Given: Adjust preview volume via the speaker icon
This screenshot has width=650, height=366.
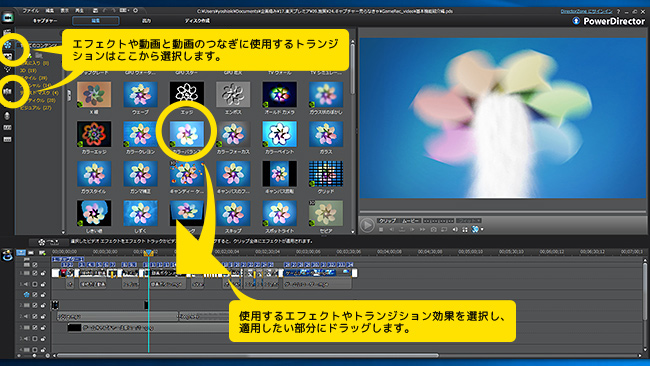Looking at the screenshot, I should (455, 229).
